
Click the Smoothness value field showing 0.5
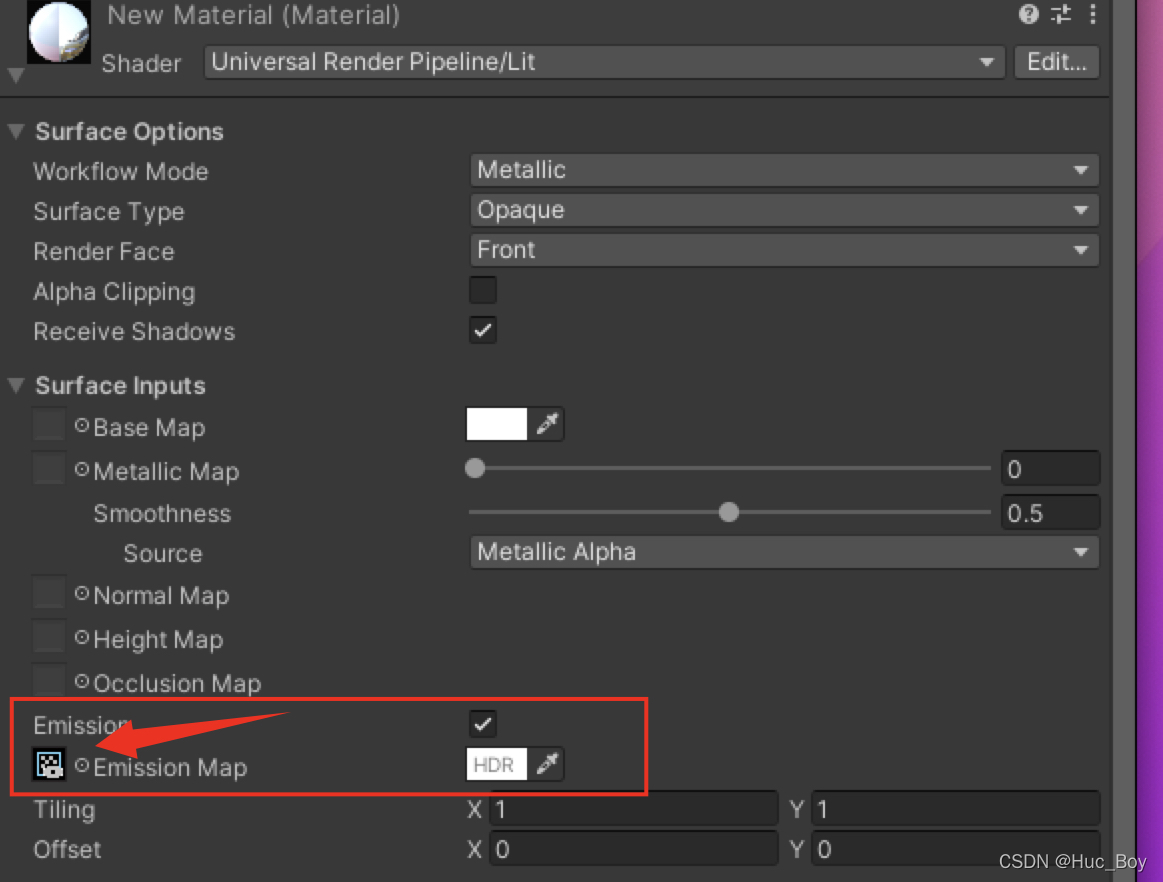[x=1050, y=513]
